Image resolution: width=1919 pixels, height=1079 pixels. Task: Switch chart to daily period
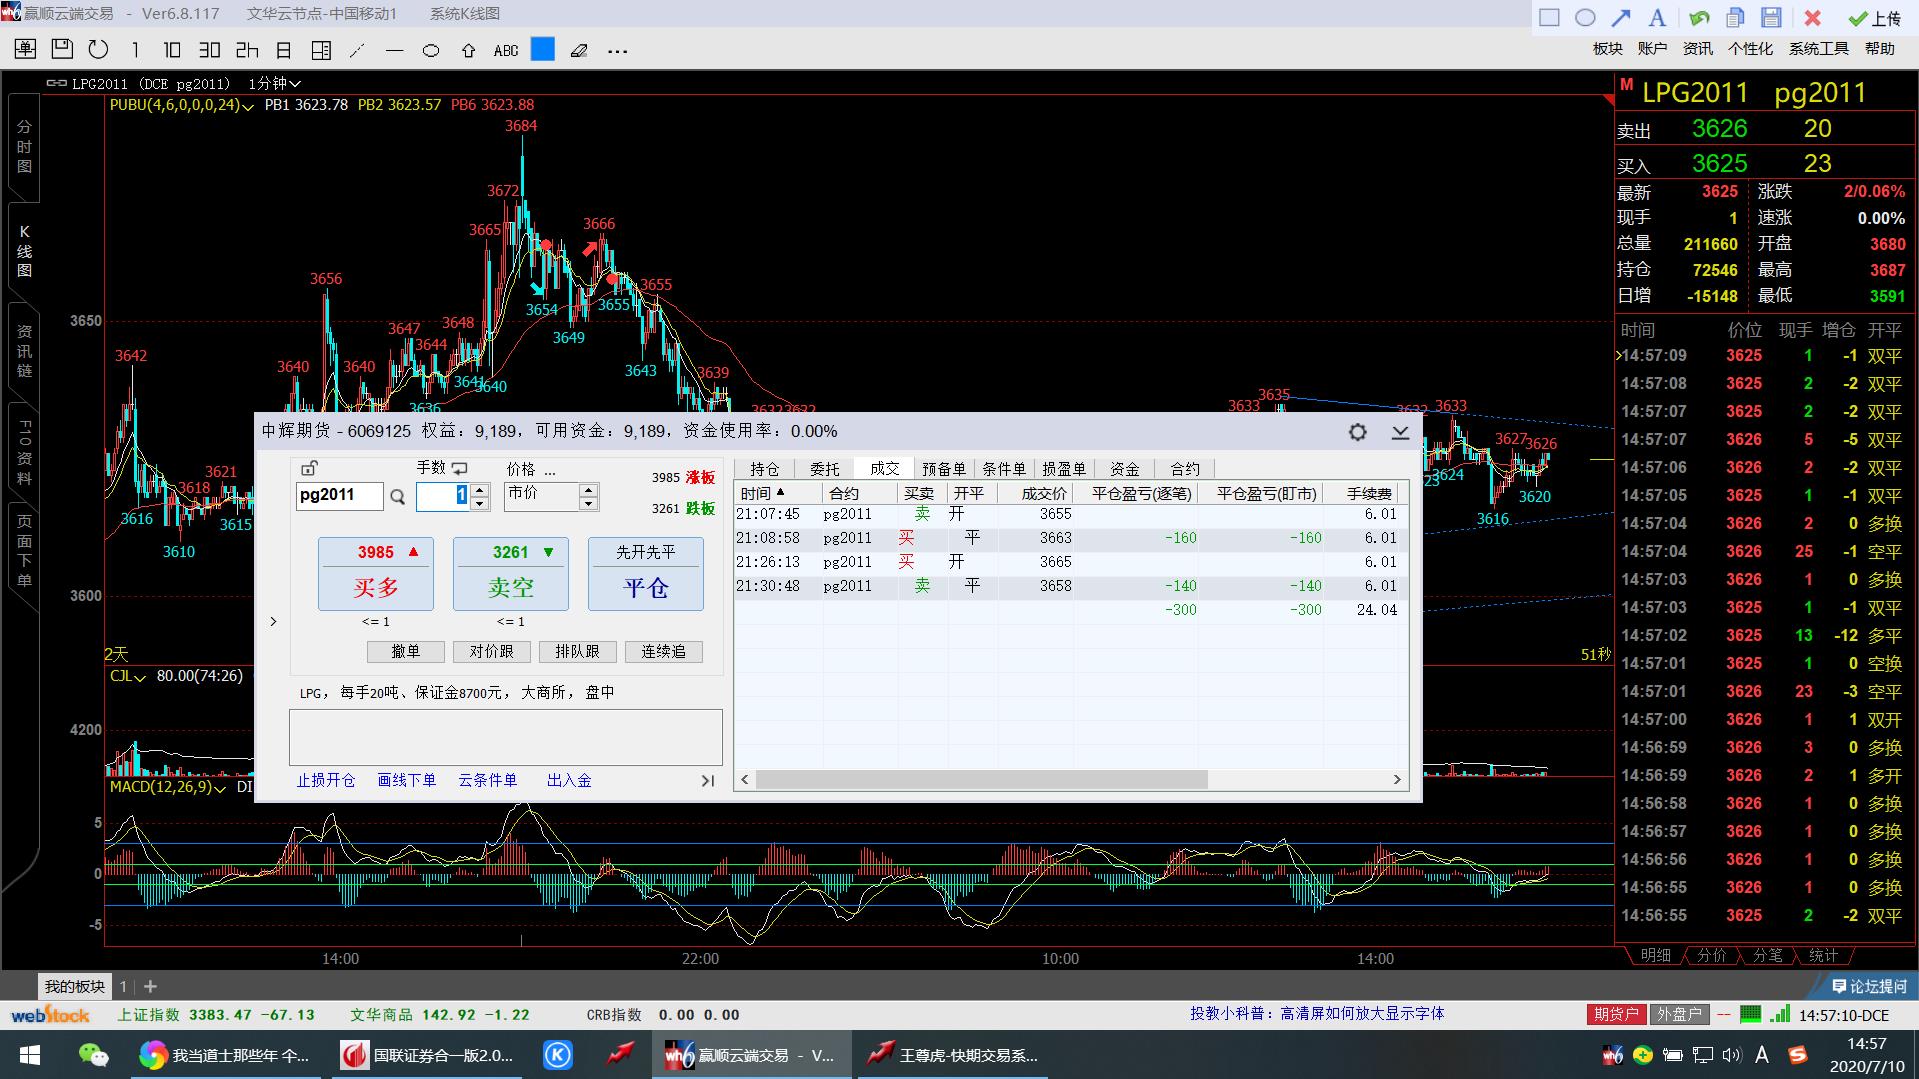(x=284, y=49)
